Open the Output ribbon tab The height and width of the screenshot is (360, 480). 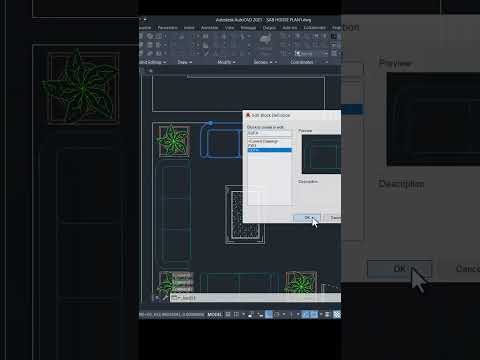pyautogui.click(x=269, y=28)
